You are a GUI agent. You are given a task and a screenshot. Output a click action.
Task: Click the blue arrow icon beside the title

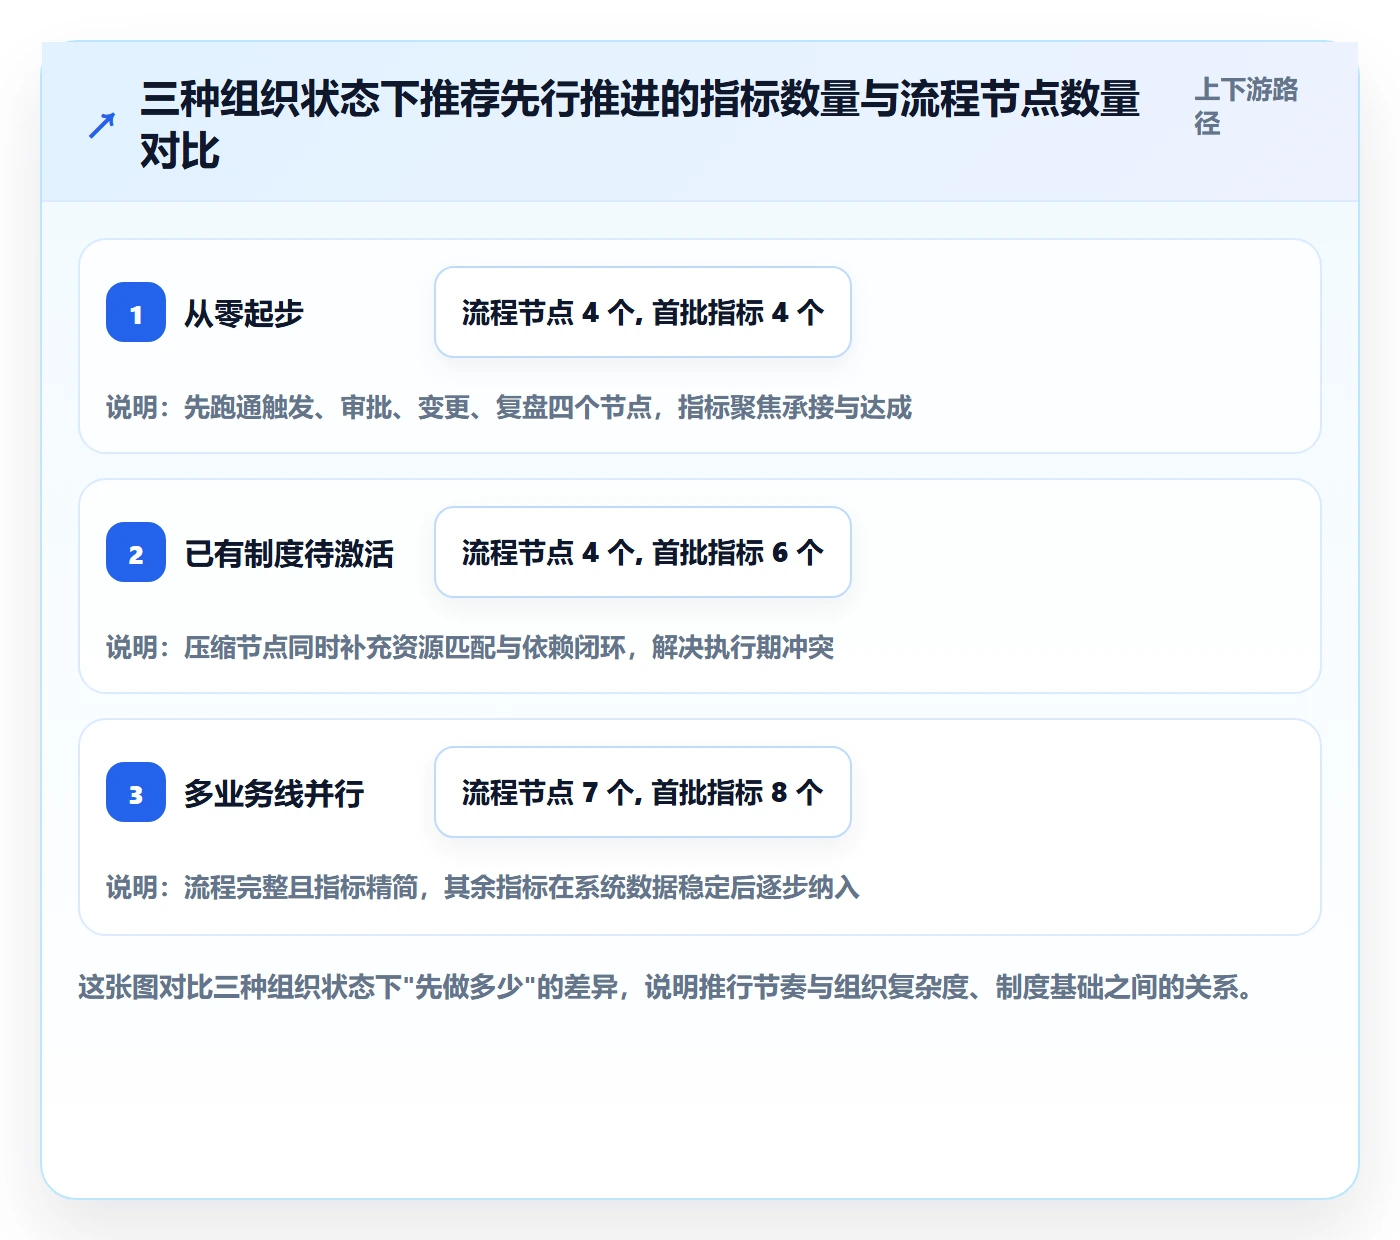102,125
